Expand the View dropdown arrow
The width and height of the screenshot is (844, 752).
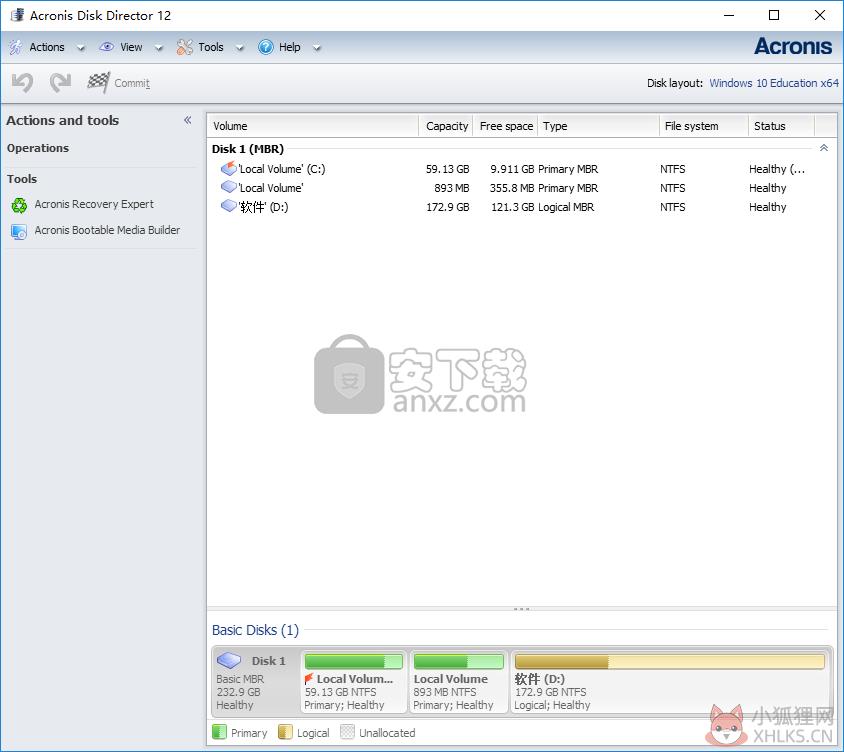(159, 48)
